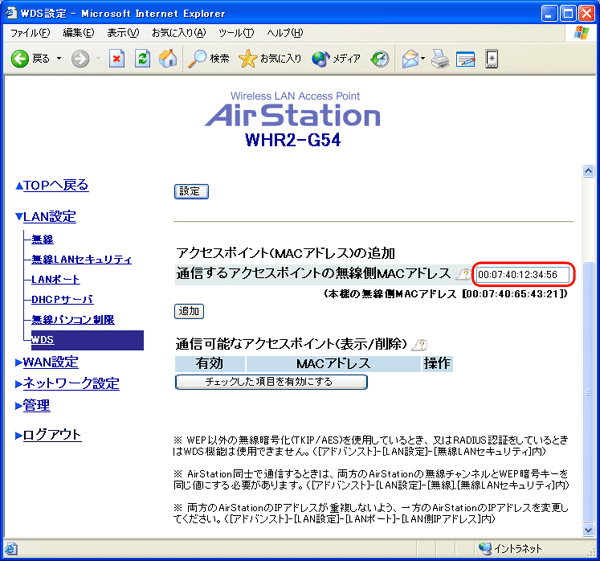Open Favorites (お気に入り) star toolbar button
This screenshot has height=561, width=600.
click(x=270, y=59)
